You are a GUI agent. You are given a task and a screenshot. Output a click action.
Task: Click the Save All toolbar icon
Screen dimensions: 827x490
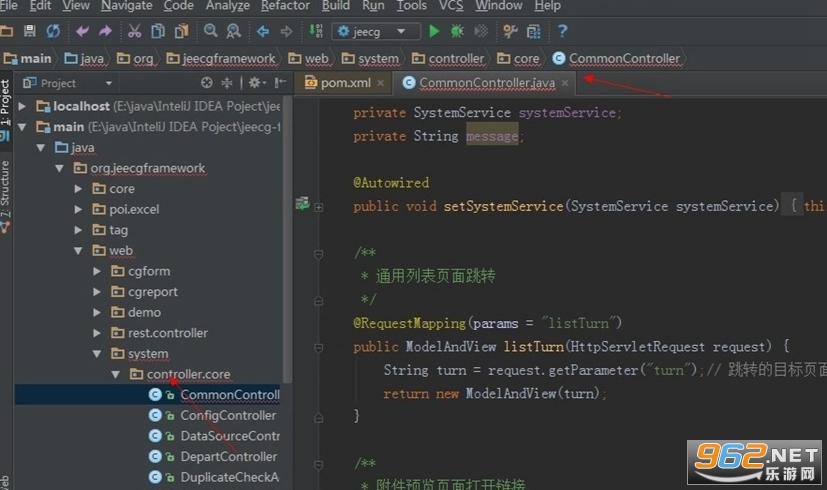click(30, 31)
